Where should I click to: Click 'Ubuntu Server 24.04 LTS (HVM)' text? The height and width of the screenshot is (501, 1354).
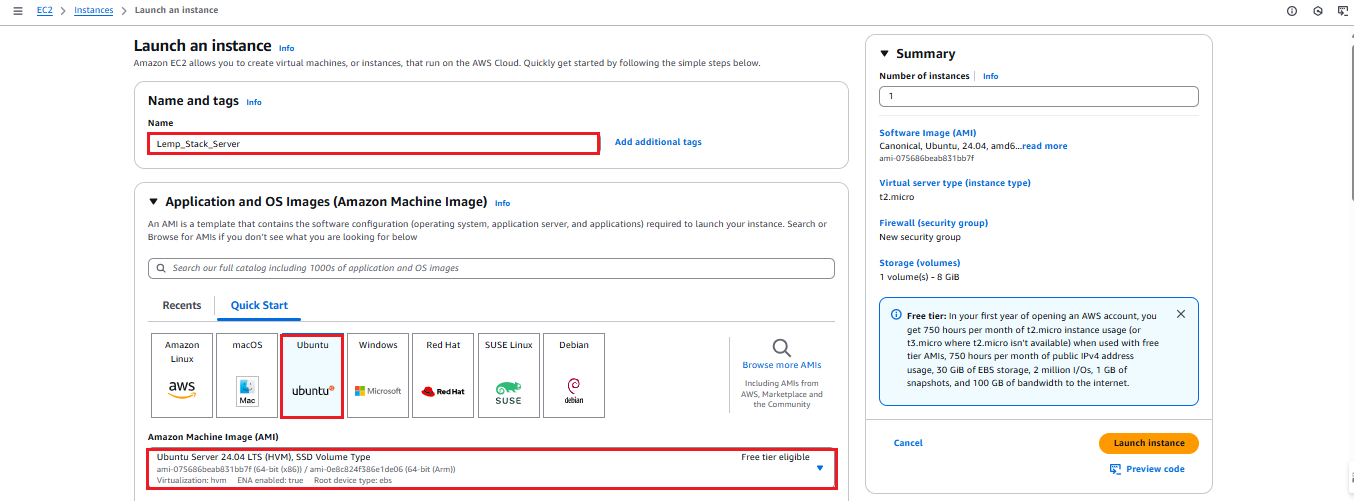click(225, 457)
